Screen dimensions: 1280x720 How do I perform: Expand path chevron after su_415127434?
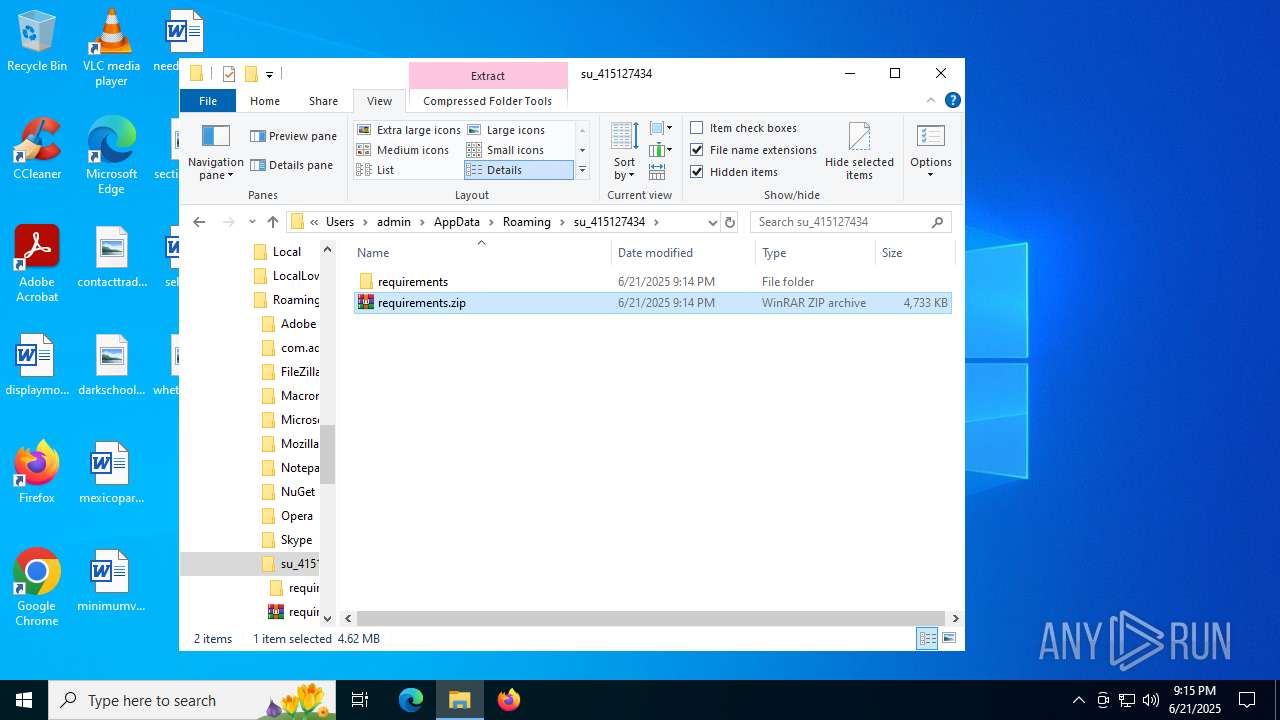(x=656, y=222)
